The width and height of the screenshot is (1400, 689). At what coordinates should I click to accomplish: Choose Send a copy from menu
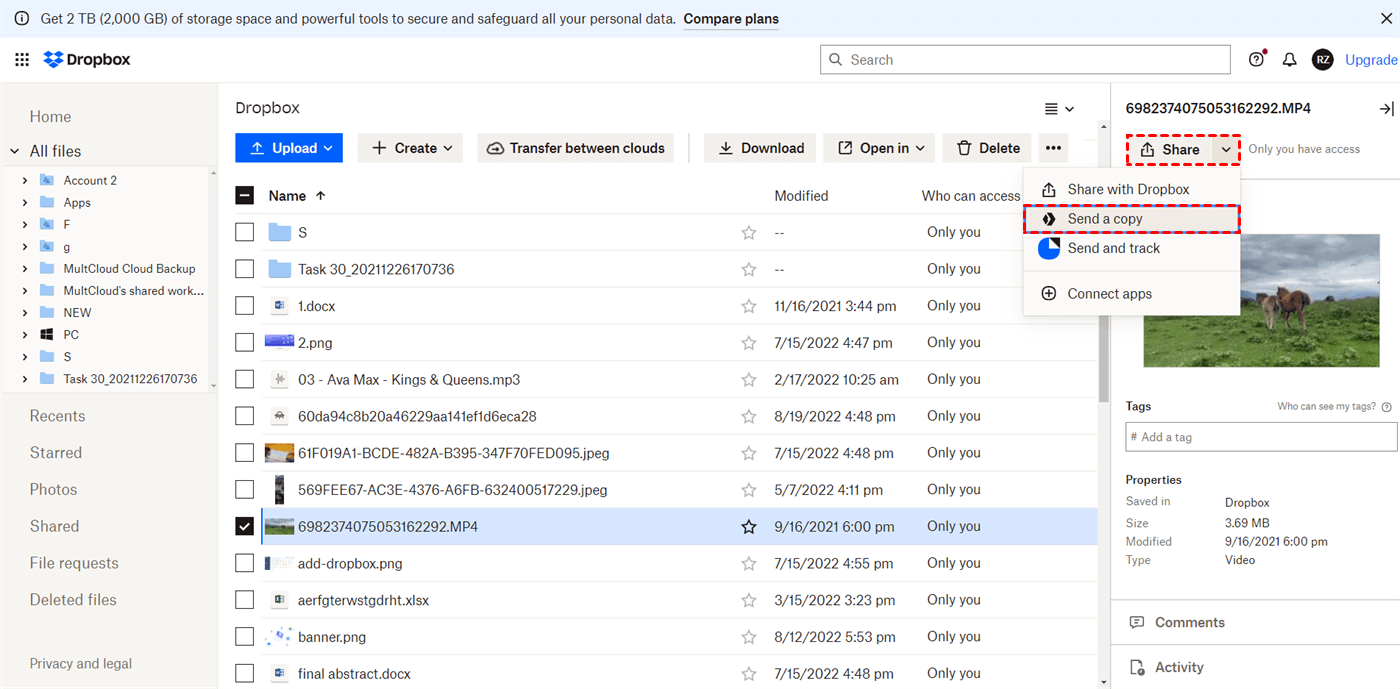point(1105,219)
